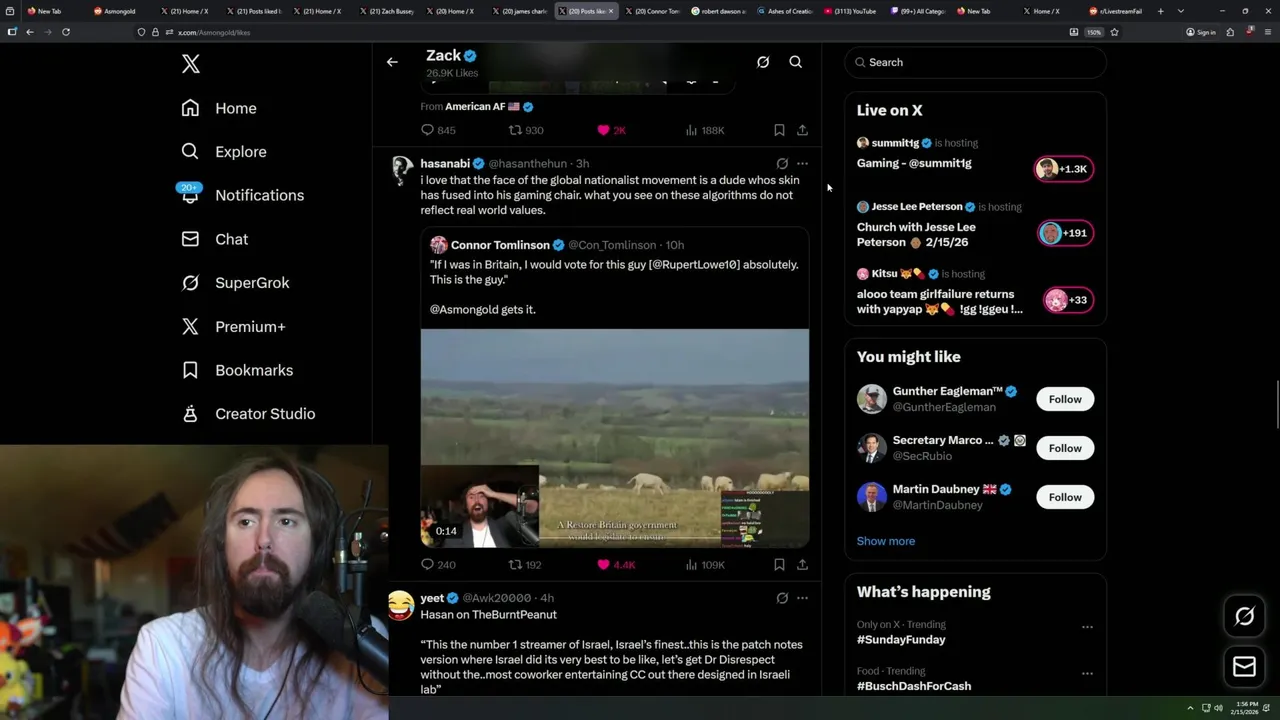Share the hasanabi post

[x=802, y=565]
